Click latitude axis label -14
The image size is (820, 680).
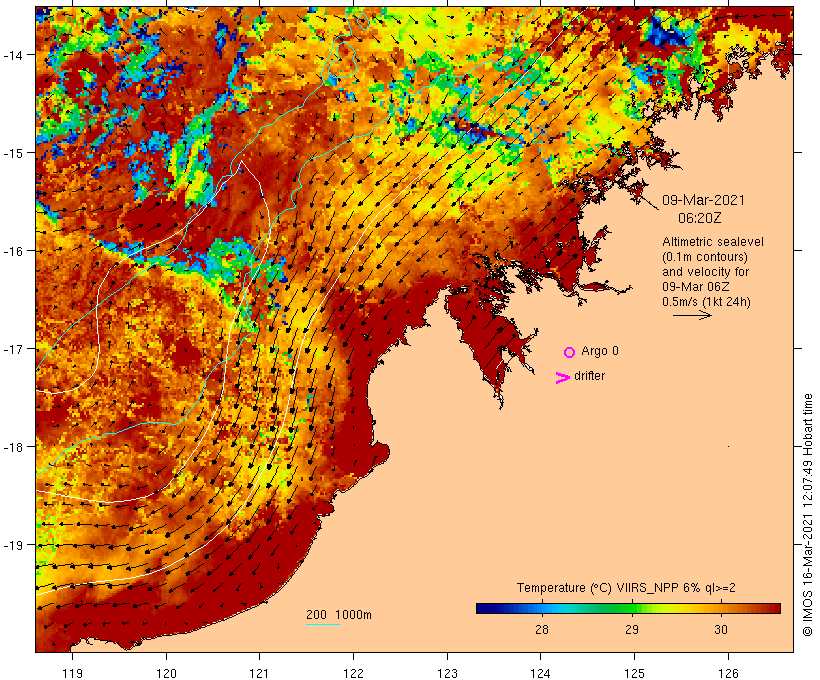click(12, 54)
